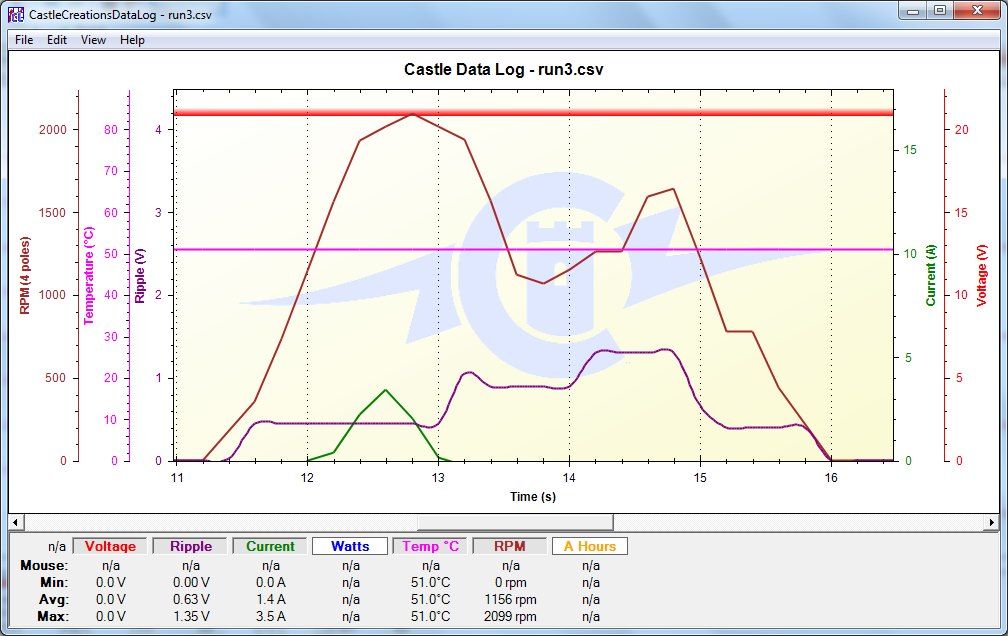The width and height of the screenshot is (1008, 636).
Task: Hide the RPM series via its button
Action: tap(510, 546)
